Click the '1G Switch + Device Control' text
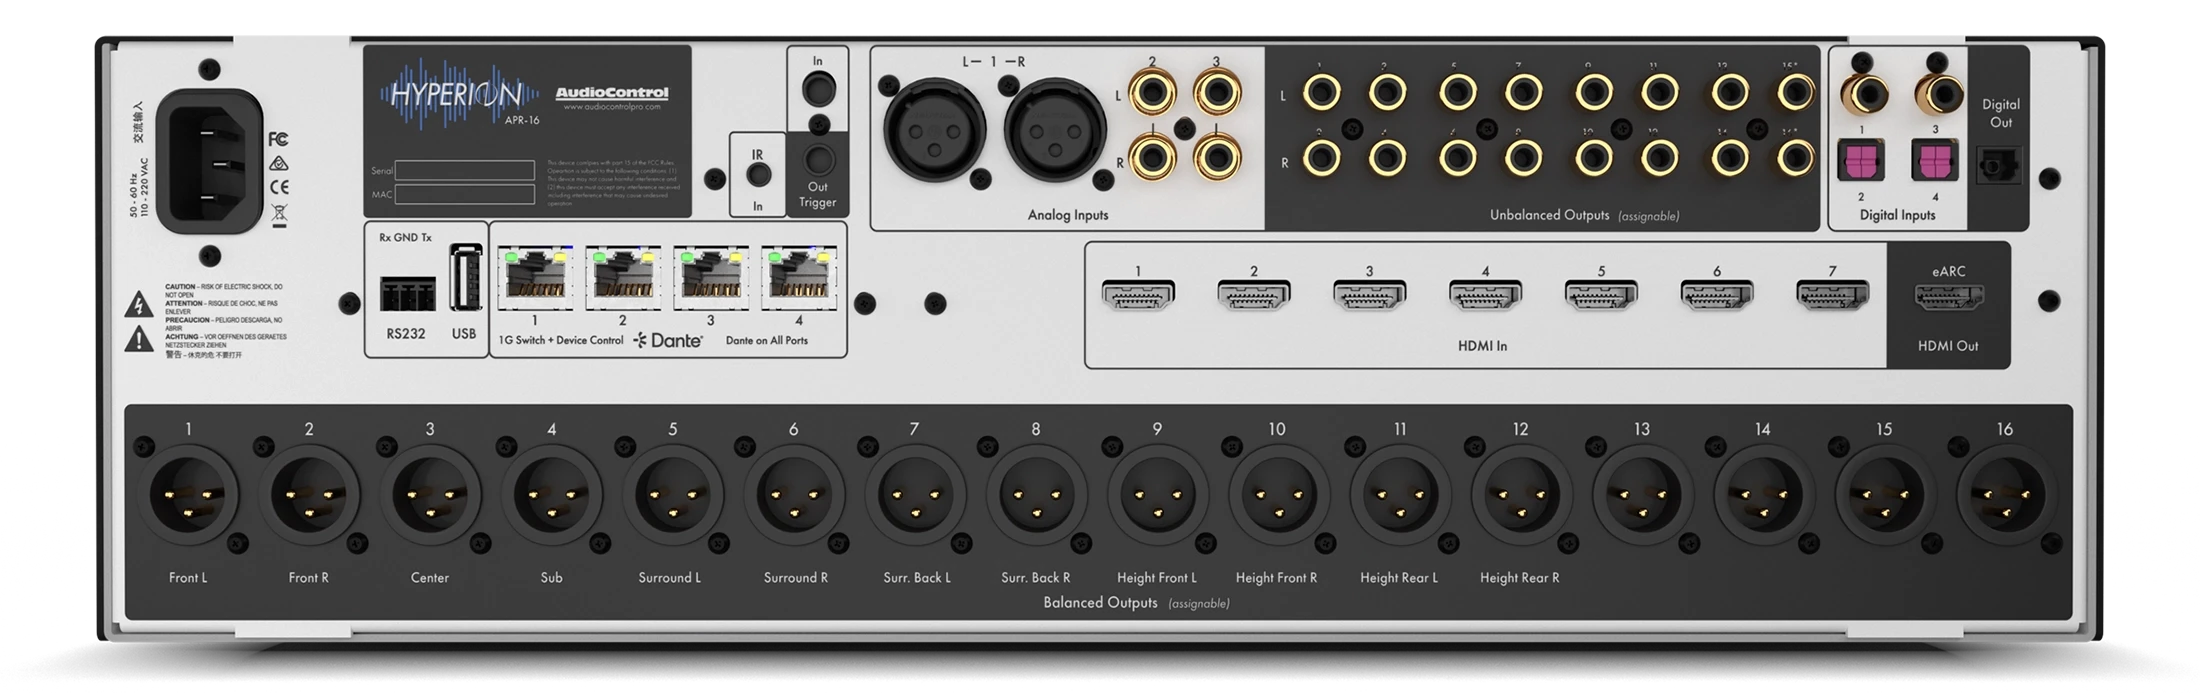 561,341
